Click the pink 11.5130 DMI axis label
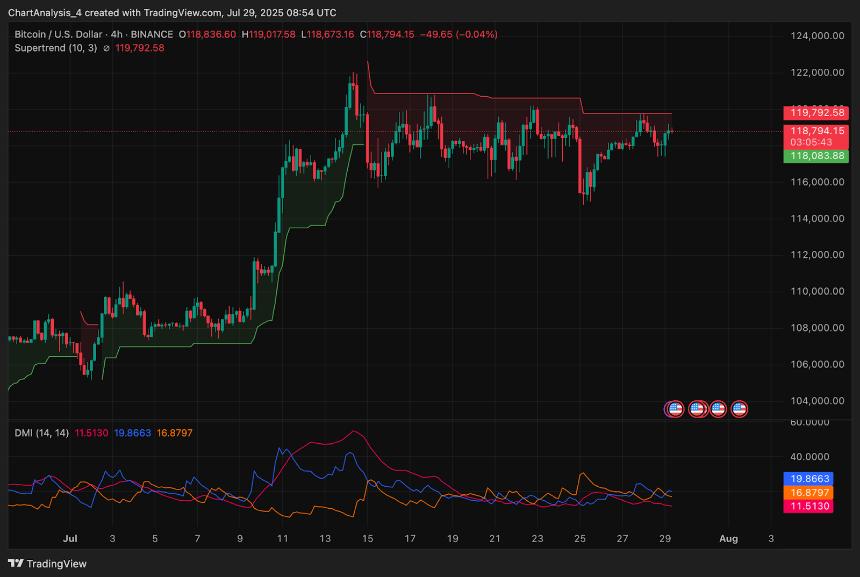This screenshot has height=577, width=860. tap(818, 507)
